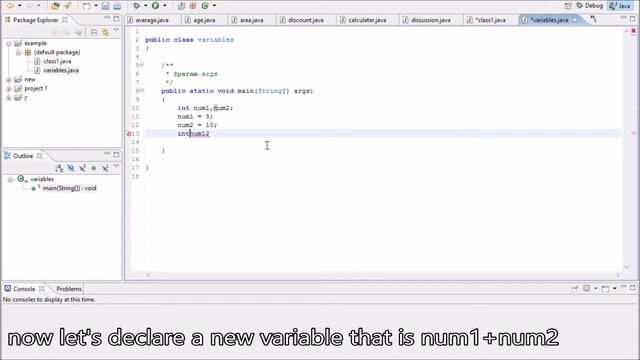
Task: Switch to the Java perspective
Action: (620, 6)
